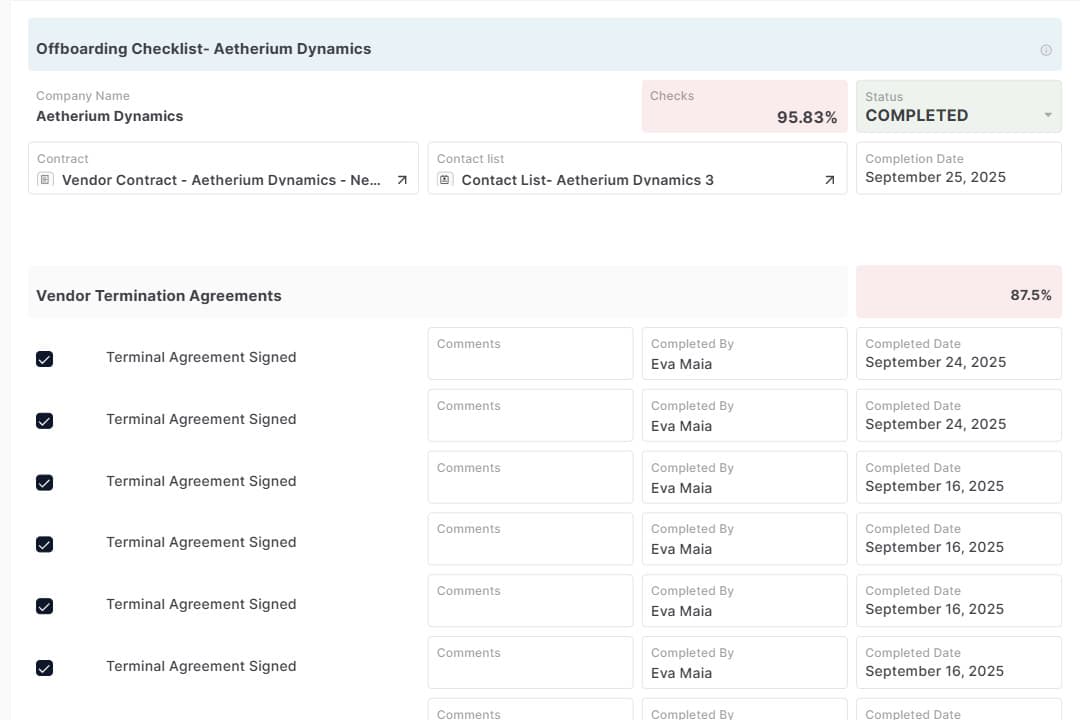Viewport: 1080px width, 720px height.
Task: Toggle the sixth Terminal Agreement Signed checkbox
Action: click(x=44, y=668)
